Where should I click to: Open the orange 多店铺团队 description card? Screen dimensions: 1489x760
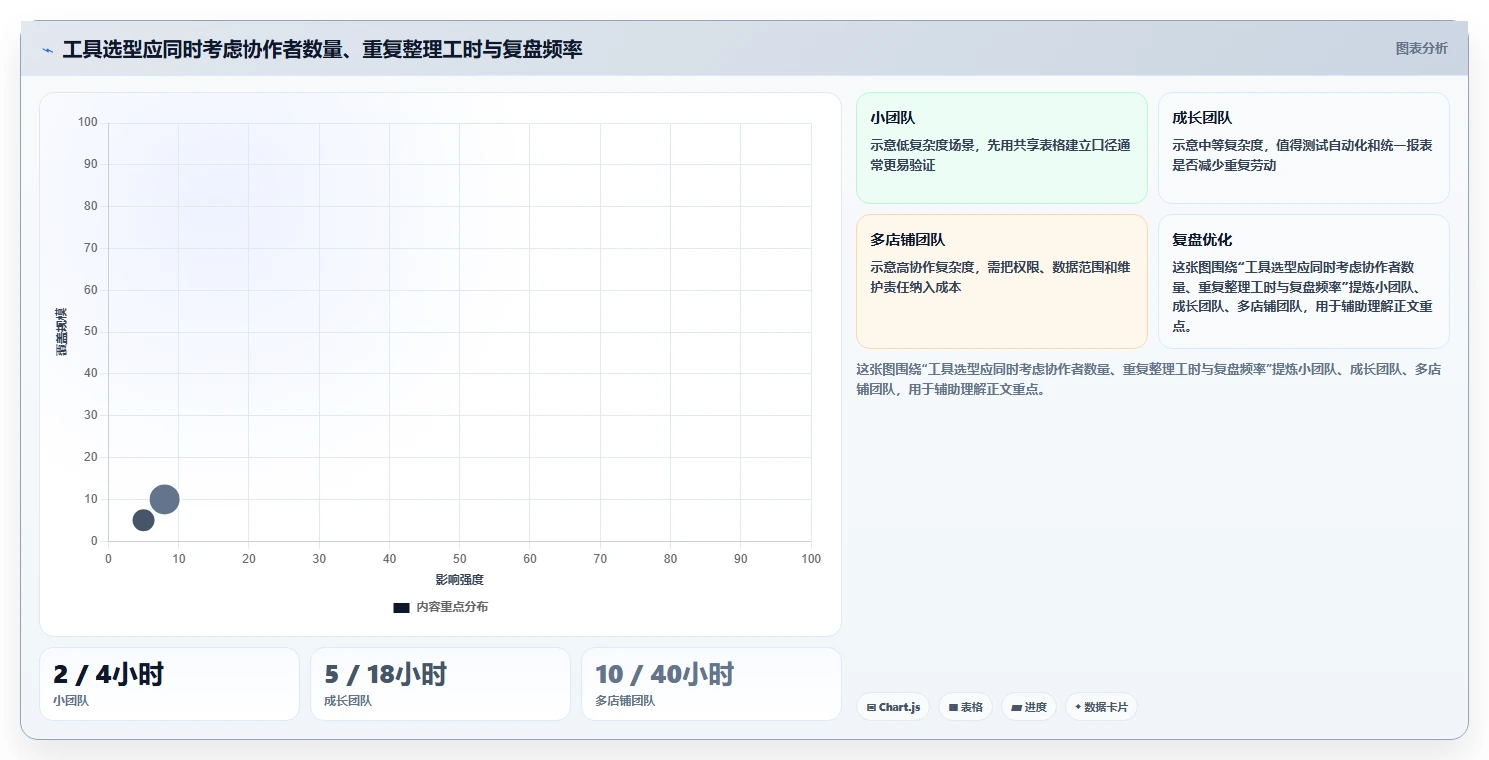pos(1002,281)
